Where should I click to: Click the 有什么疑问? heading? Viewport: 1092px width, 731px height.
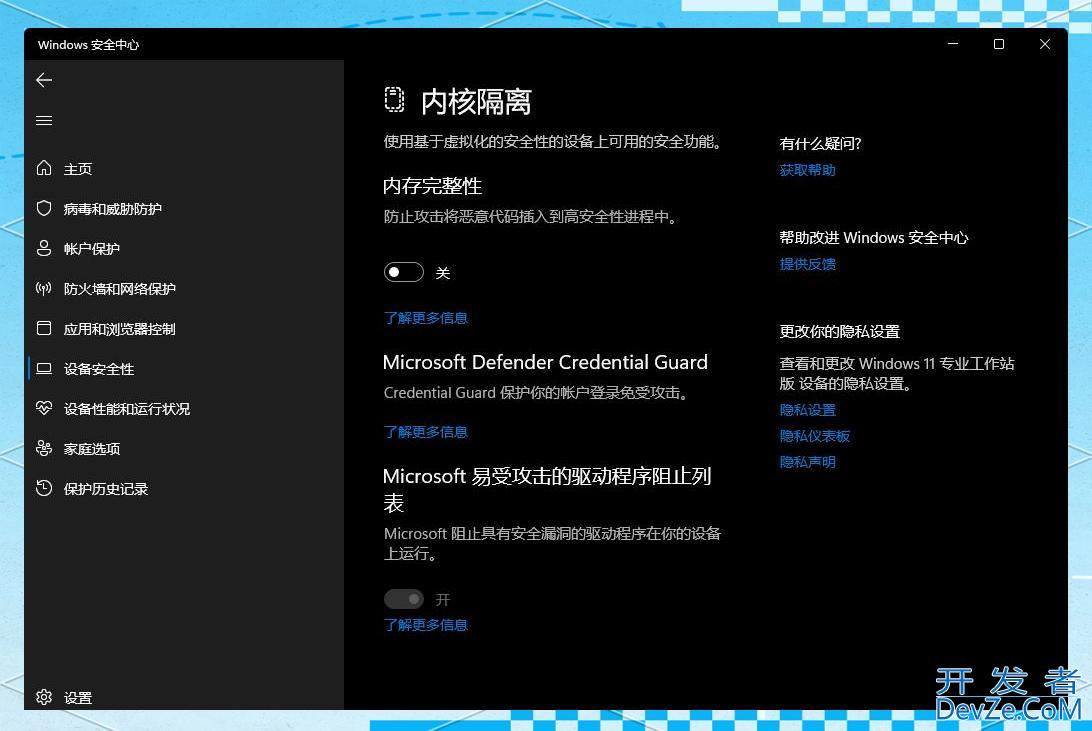(820, 143)
